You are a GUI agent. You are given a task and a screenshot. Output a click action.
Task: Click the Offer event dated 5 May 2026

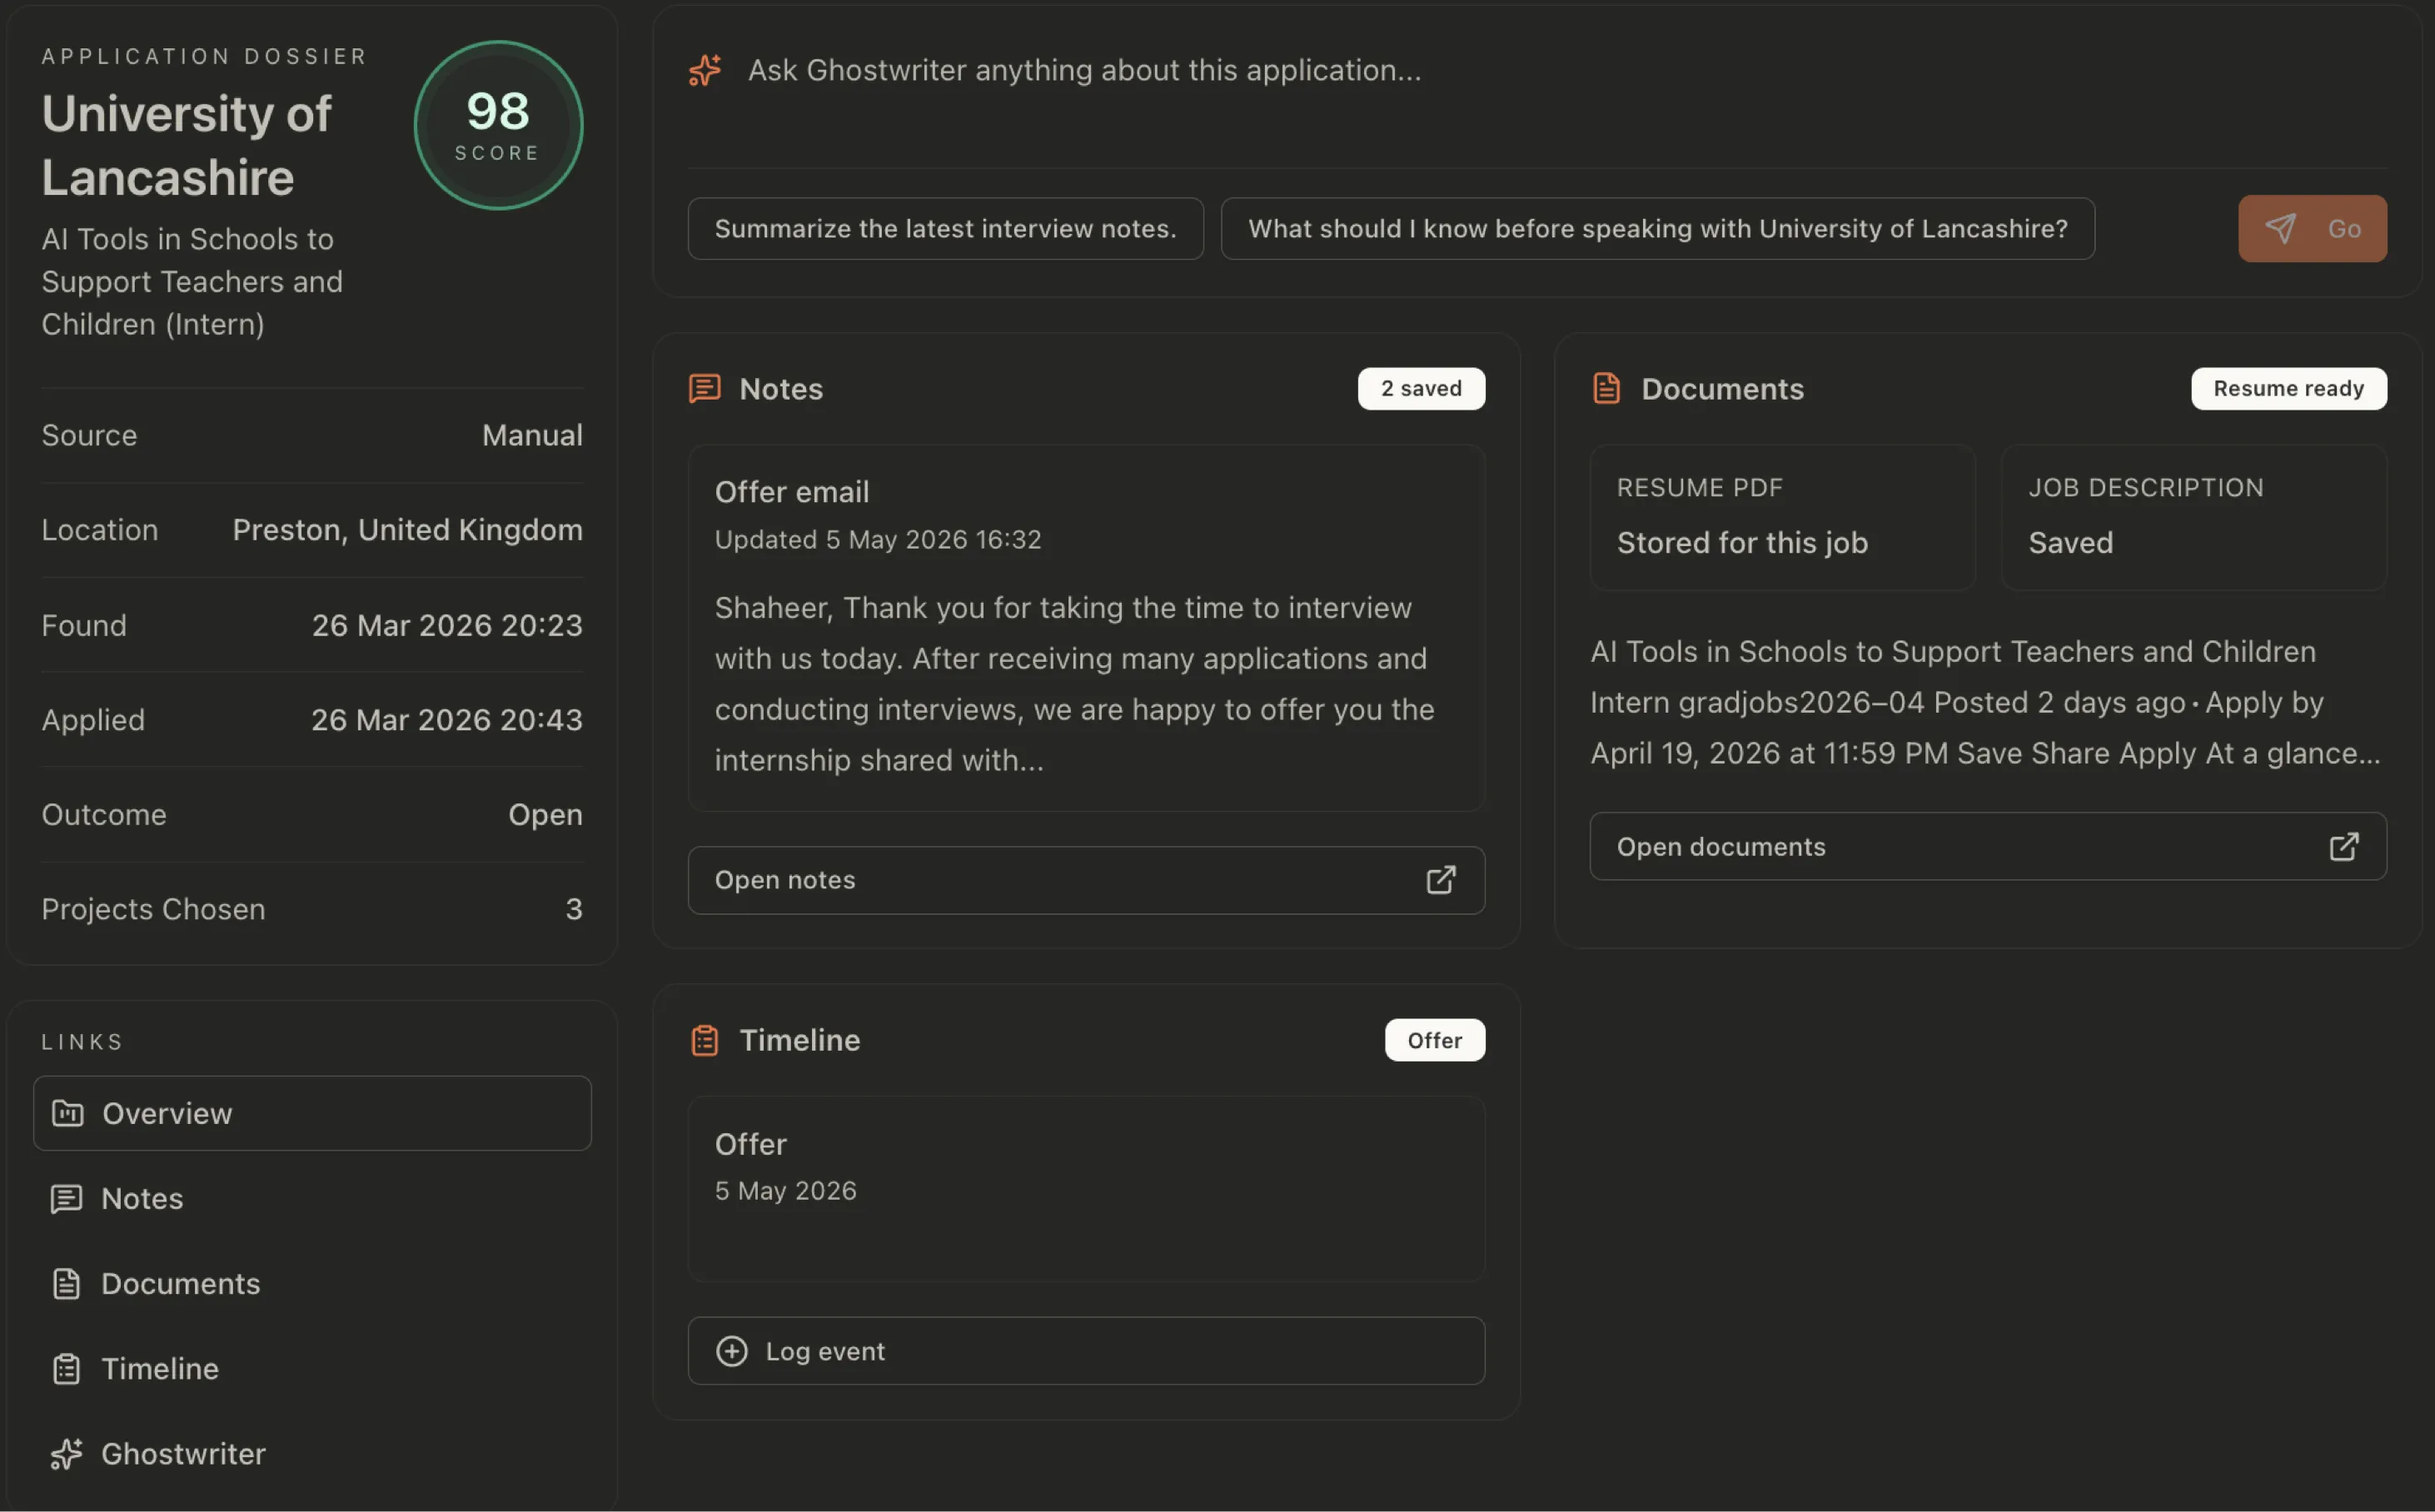pos(1086,1188)
